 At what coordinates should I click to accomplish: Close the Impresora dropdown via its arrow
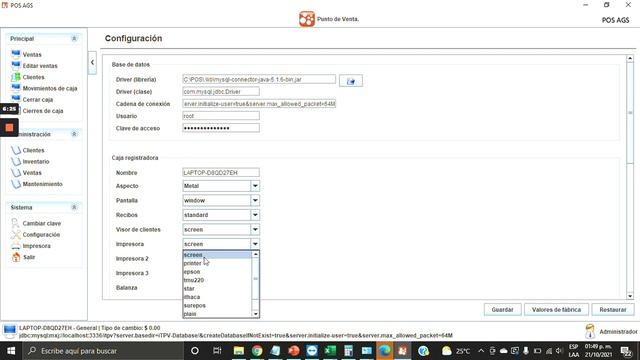pyautogui.click(x=255, y=244)
